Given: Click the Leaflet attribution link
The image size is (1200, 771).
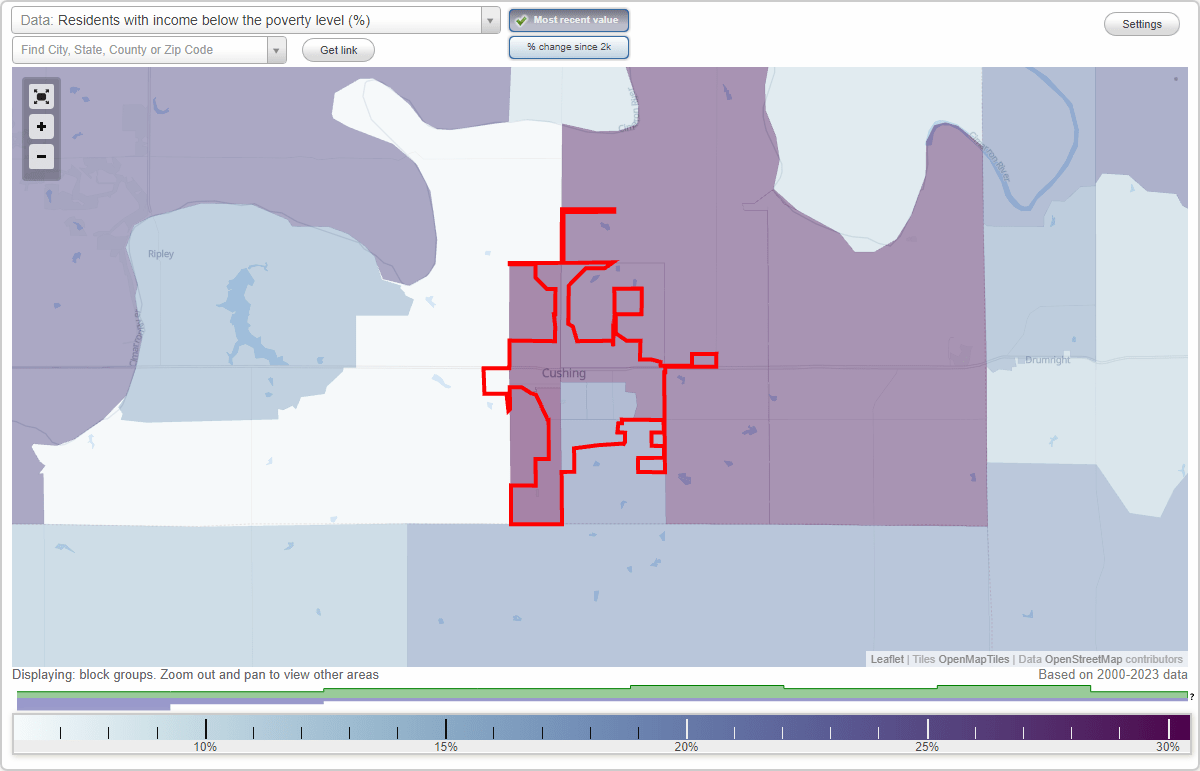Looking at the screenshot, I should pos(886,659).
